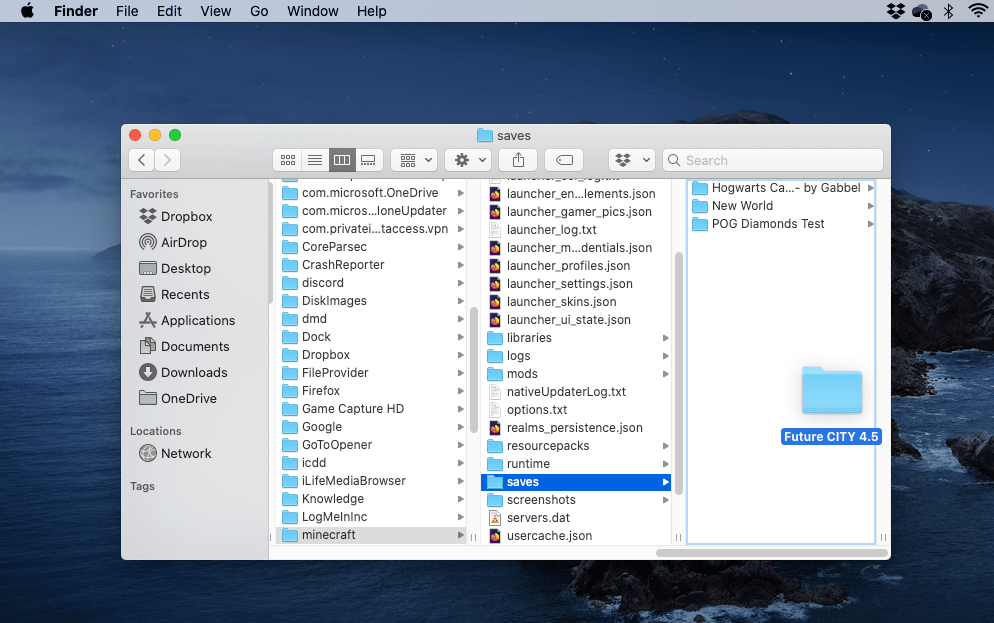
Task: Switch to list view mode
Action: [x=315, y=160]
